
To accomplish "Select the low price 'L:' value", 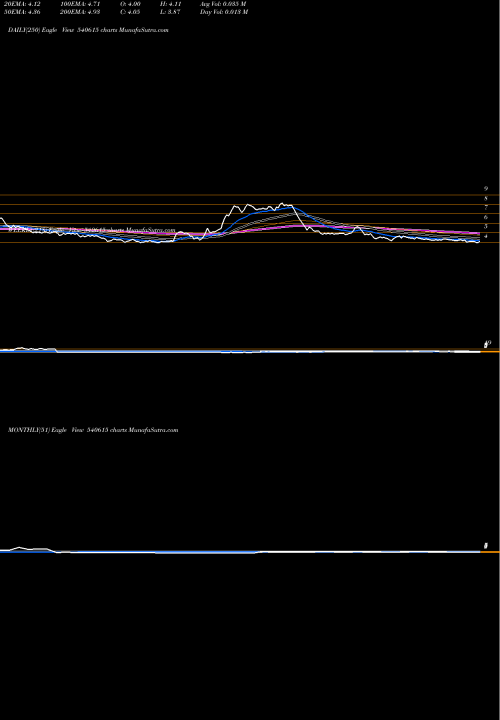I will pos(170,12).
